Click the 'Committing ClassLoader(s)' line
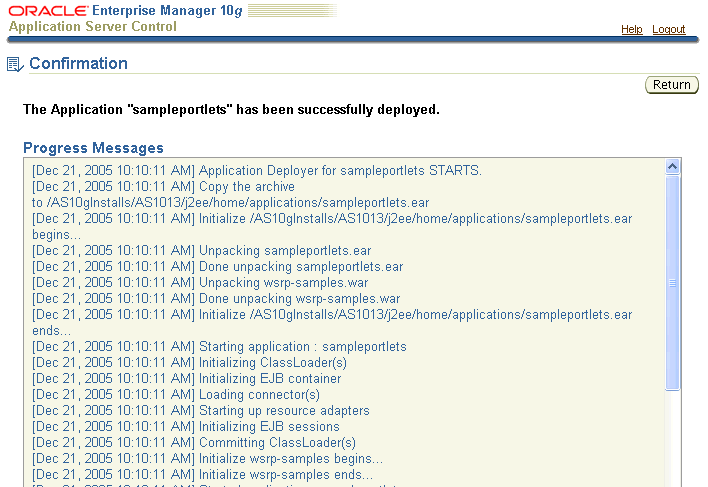The image size is (708, 487). coord(194,442)
